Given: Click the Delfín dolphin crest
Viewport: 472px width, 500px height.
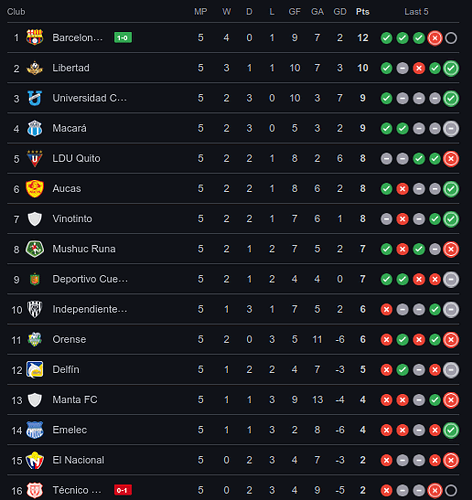Looking at the screenshot, I should tap(35, 370).
